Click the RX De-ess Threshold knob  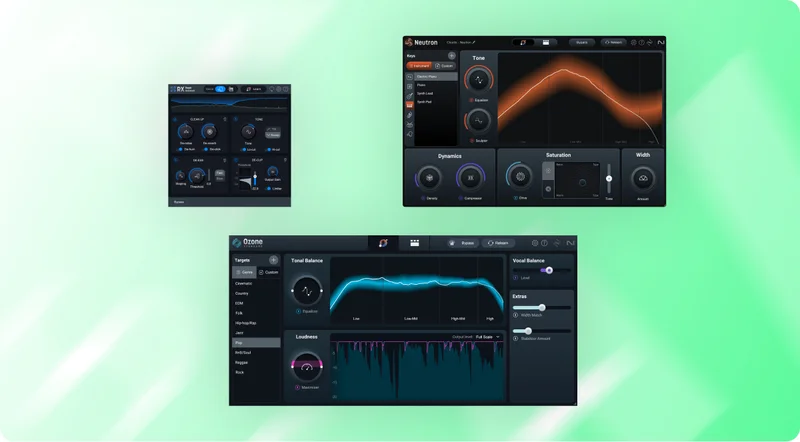pyautogui.click(x=197, y=177)
